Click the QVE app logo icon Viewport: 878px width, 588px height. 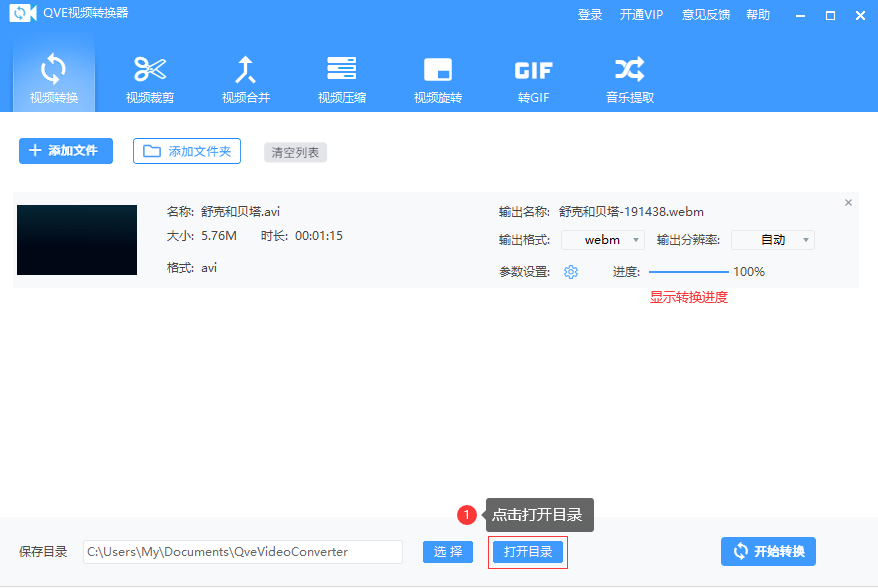point(22,13)
